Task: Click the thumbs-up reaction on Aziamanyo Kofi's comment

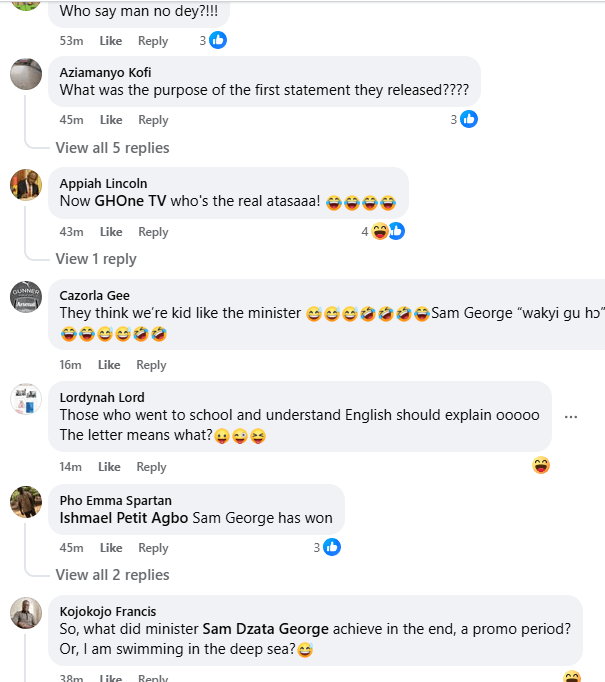Action: point(468,119)
